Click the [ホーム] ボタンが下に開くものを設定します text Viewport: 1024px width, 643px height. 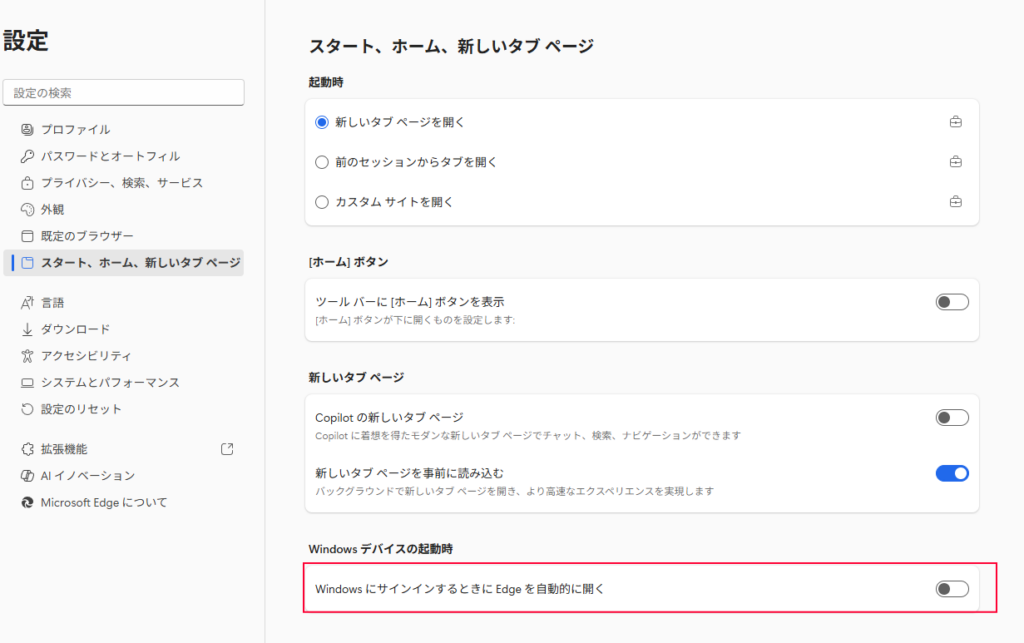415,320
